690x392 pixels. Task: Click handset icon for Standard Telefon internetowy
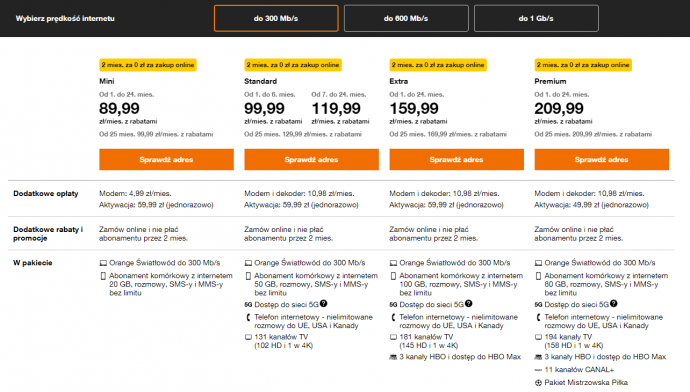tap(248, 317)
